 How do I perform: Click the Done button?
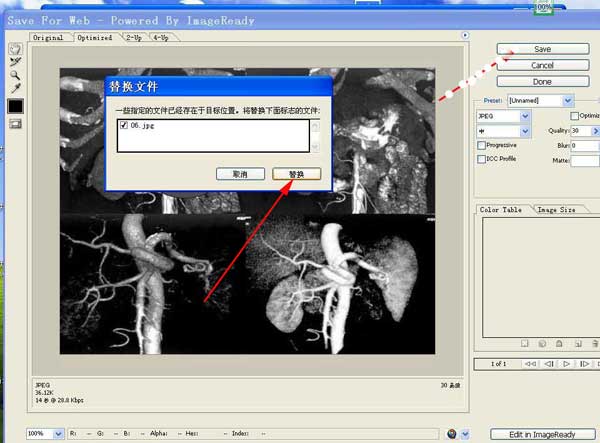tap(543, 81)
